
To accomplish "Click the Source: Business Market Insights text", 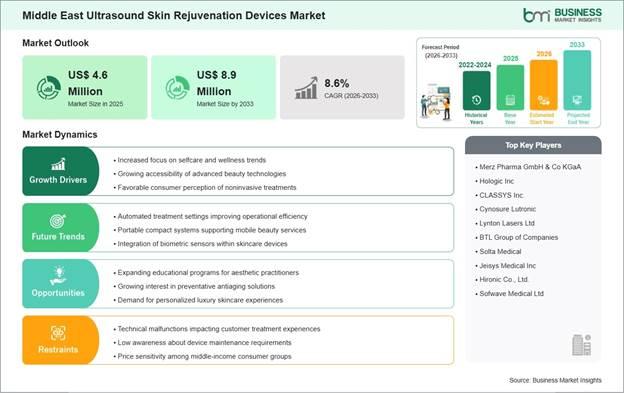I will pyautogui.click(x=556, y=380).
